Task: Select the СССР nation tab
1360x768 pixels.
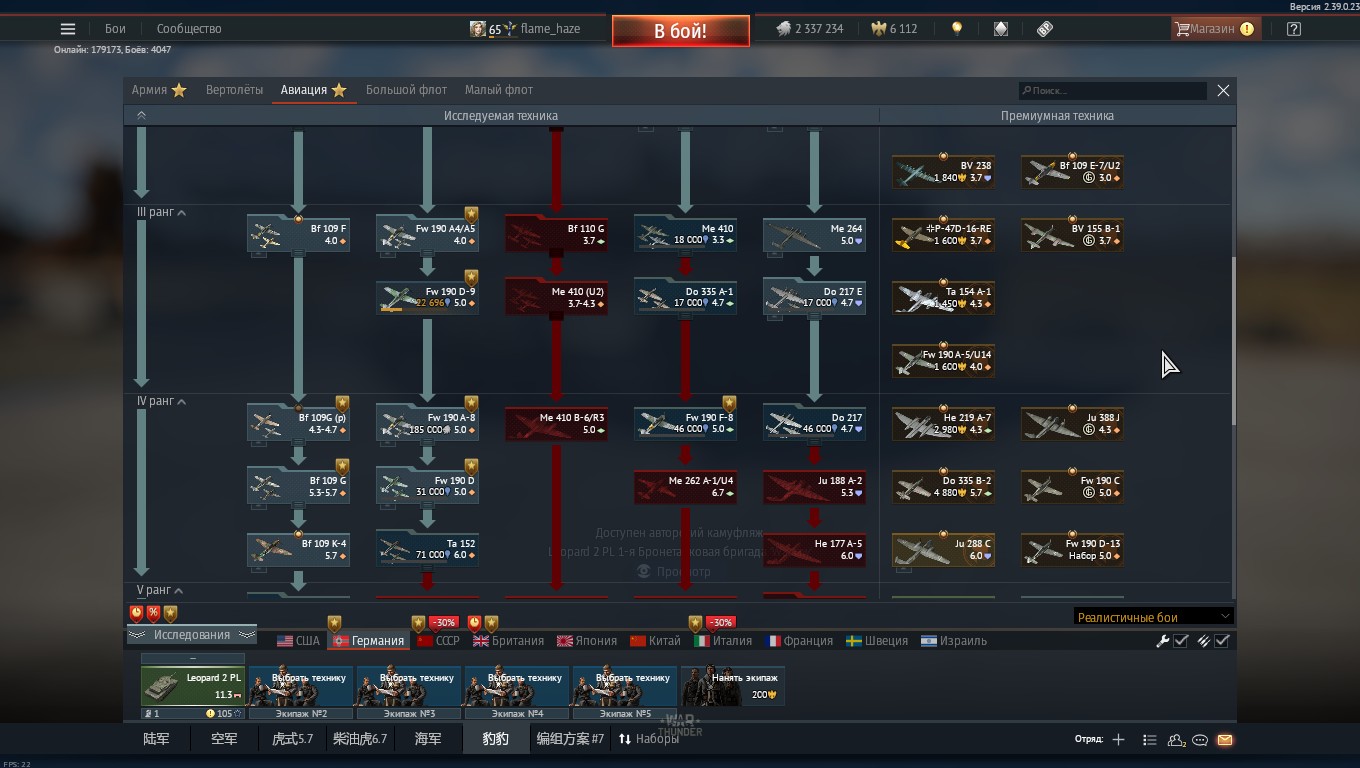Action: [x=438, y=641]
